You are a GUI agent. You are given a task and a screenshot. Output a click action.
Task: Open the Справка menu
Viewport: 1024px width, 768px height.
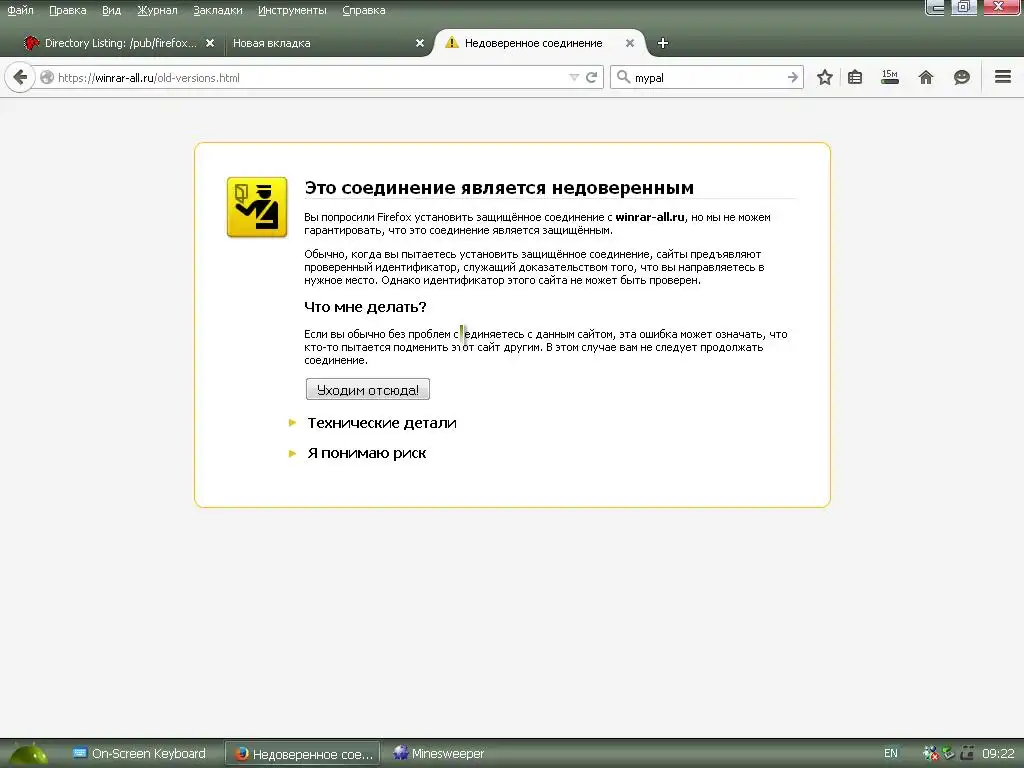(364, 10)
